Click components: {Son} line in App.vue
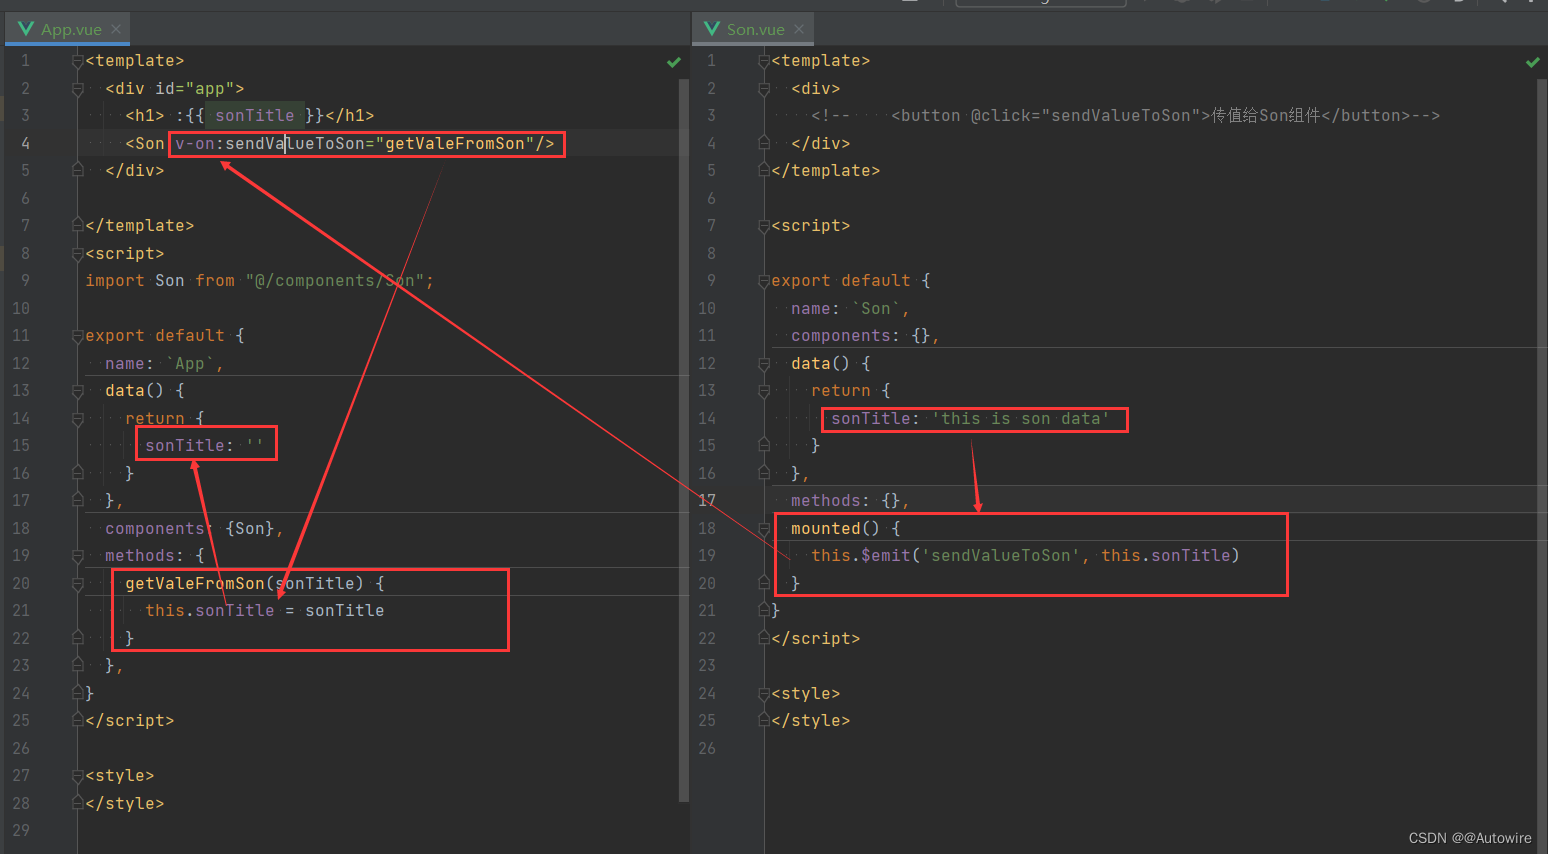Viewport: 1548px width, 854px height. point(195,529)
